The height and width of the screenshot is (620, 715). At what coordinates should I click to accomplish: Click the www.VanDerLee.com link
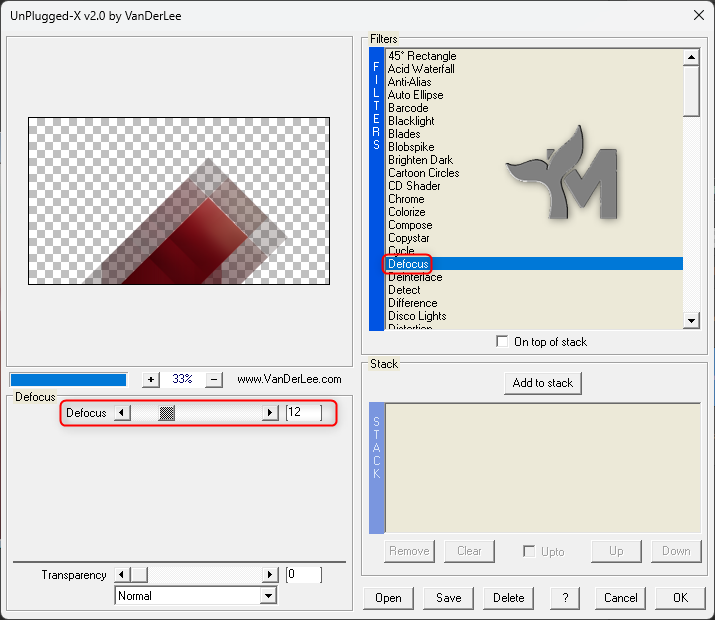289,379
